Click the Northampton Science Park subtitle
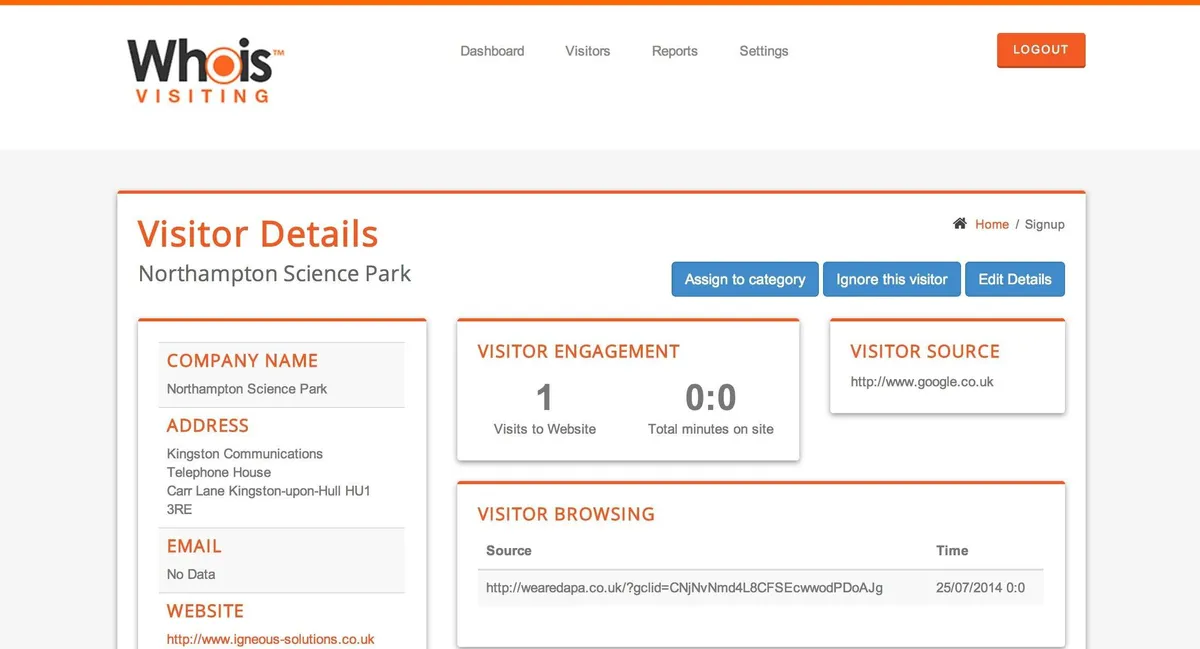Viewport: 1200px width, 649px height. (x=275, y=274)
